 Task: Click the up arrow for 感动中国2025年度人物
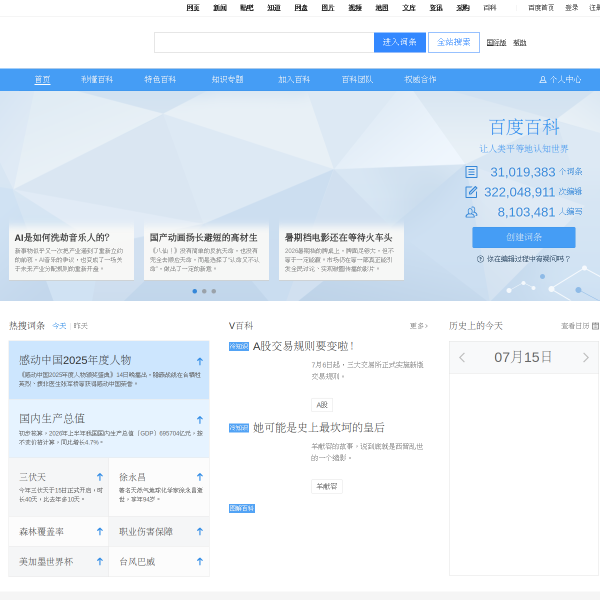click(x=200, y=361)
